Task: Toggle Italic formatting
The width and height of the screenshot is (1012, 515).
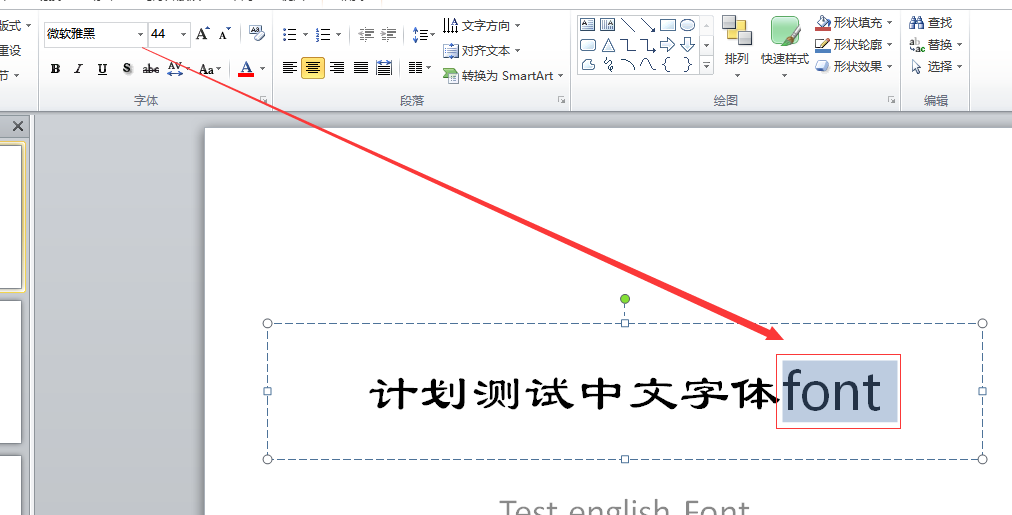Action: click(79, 69)
